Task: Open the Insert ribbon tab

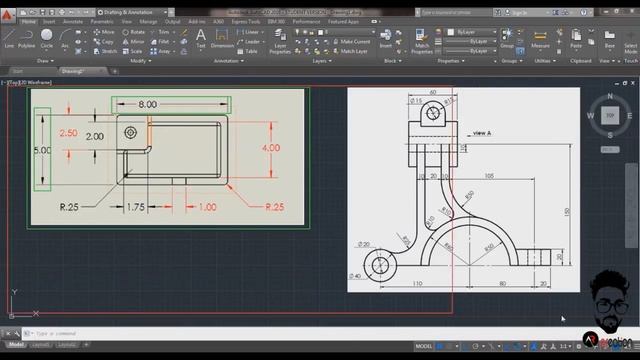Action: 49,21
